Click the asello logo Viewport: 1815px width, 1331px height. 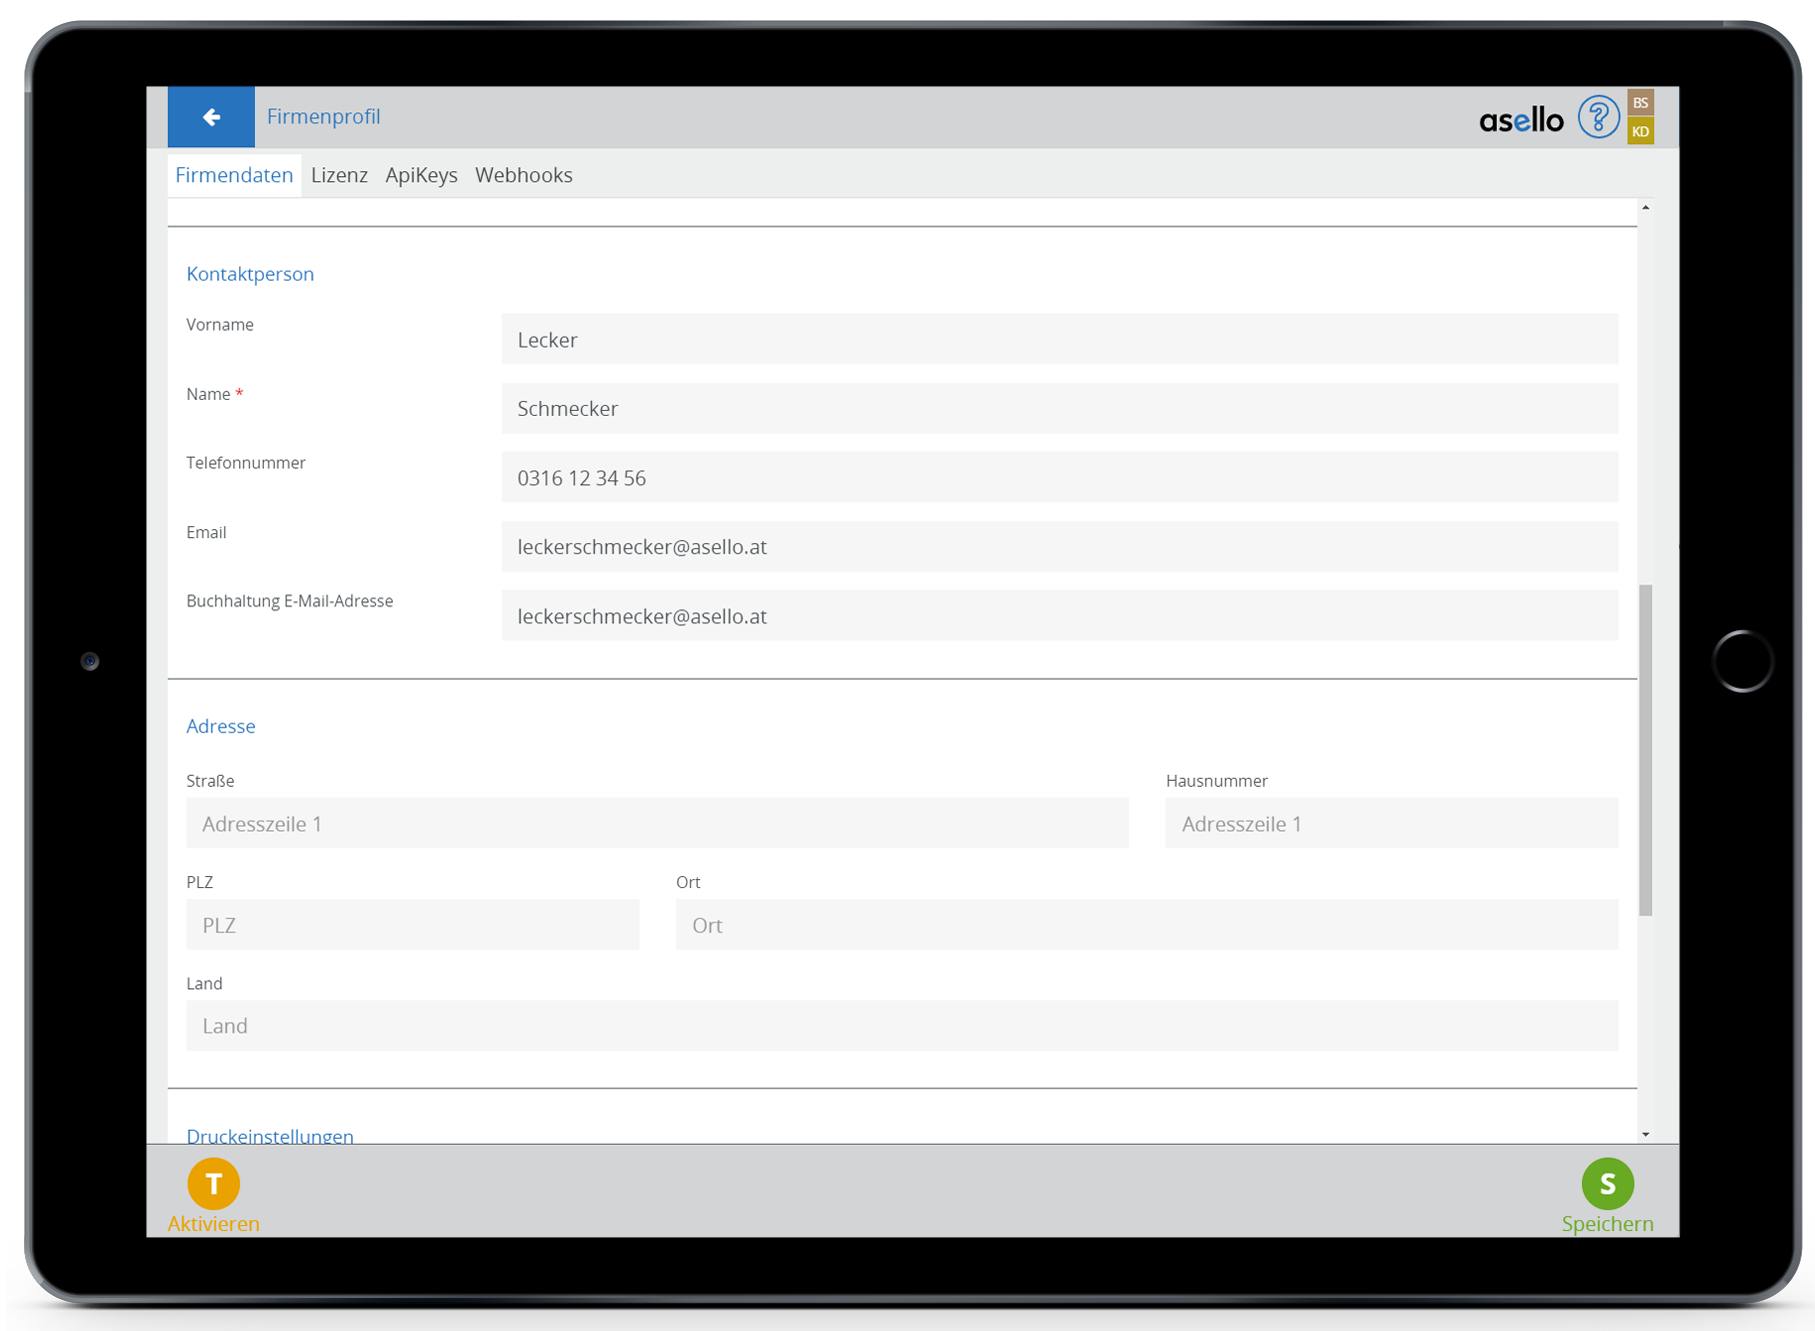pos(1520,120)
